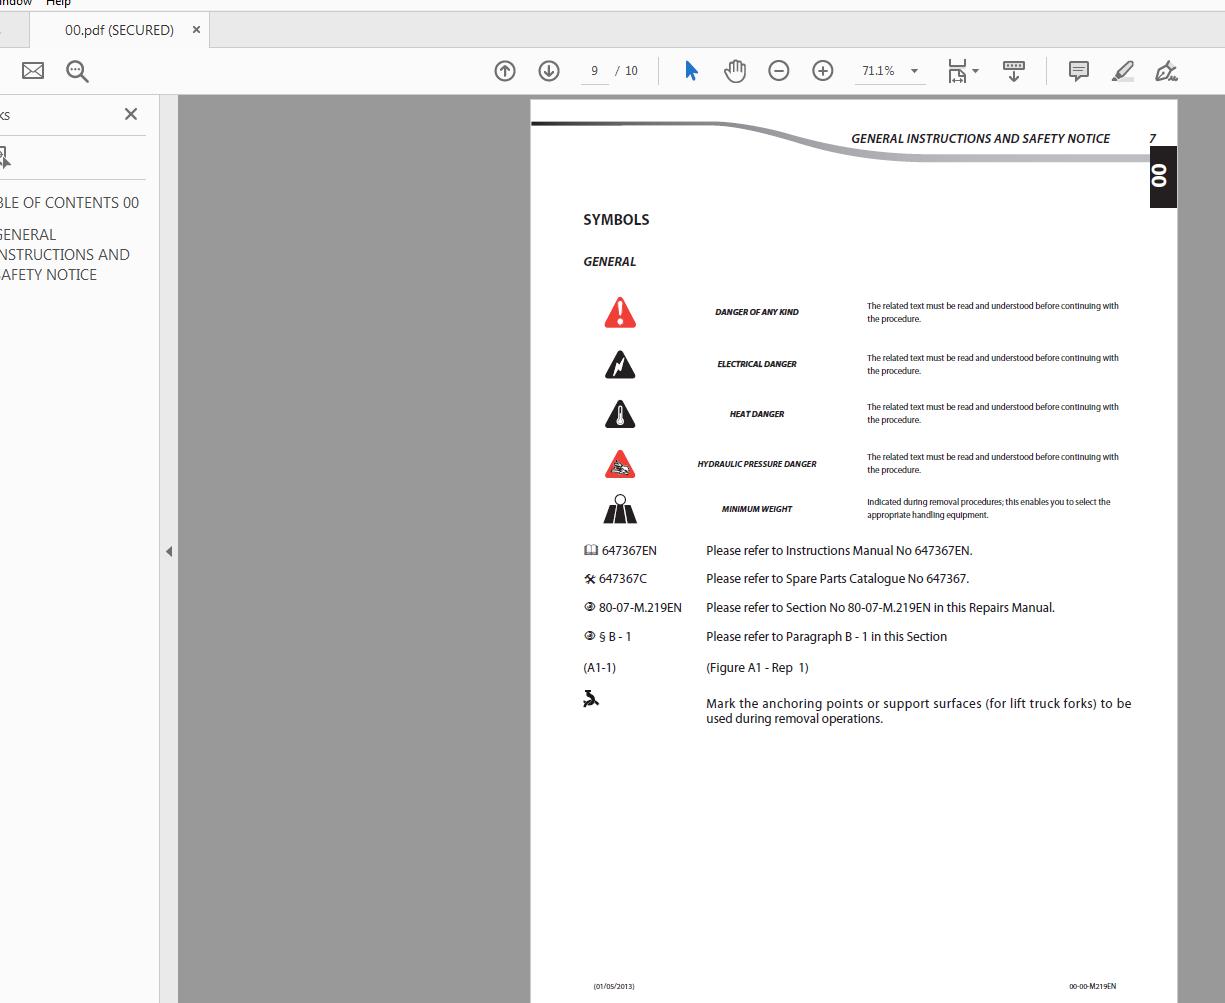The width and height of the screenshot is (1225, 1003).
Task: Click the page number input field
Action: tap(594, 71)
